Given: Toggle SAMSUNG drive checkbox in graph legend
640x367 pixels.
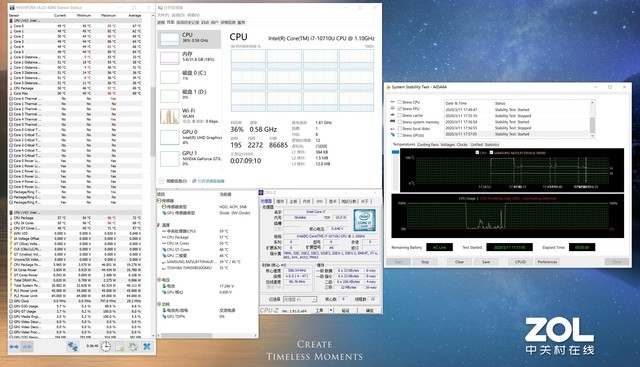Looking at the screenshot, I should (491, 152).
